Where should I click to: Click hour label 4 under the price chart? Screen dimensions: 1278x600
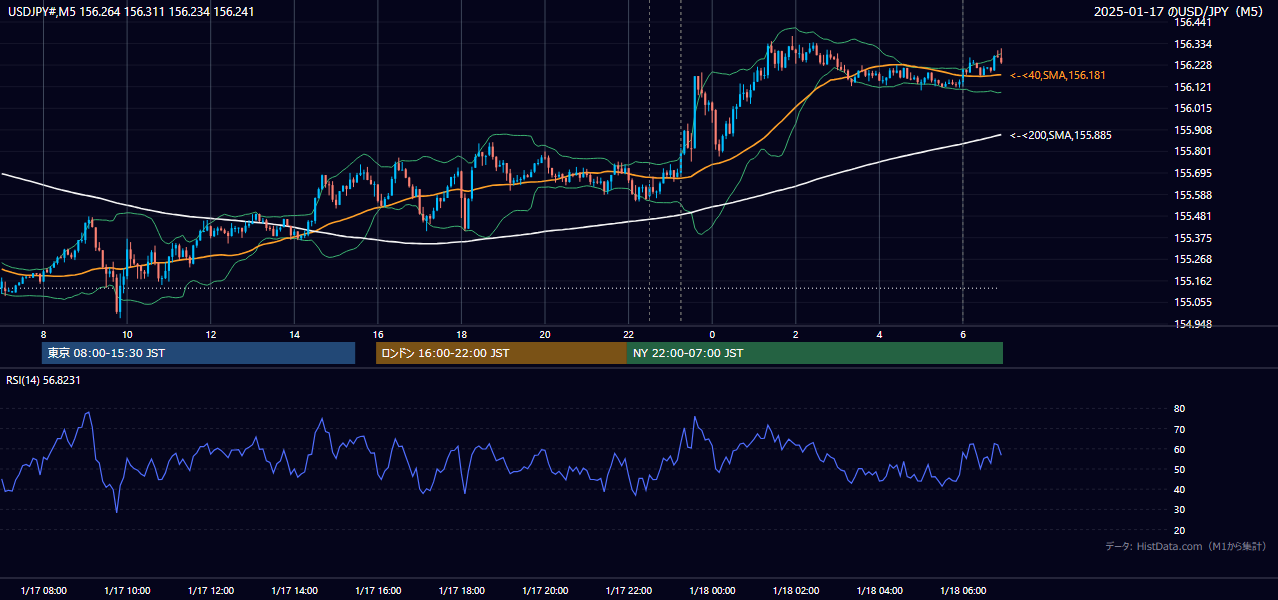click(x=879, y=334)
